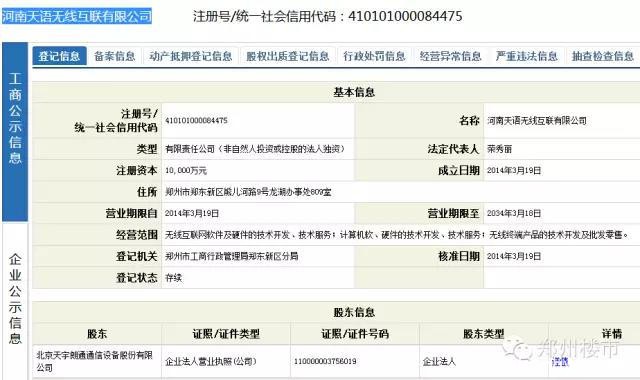Click the 股东 column header

(x=97, y=334)
